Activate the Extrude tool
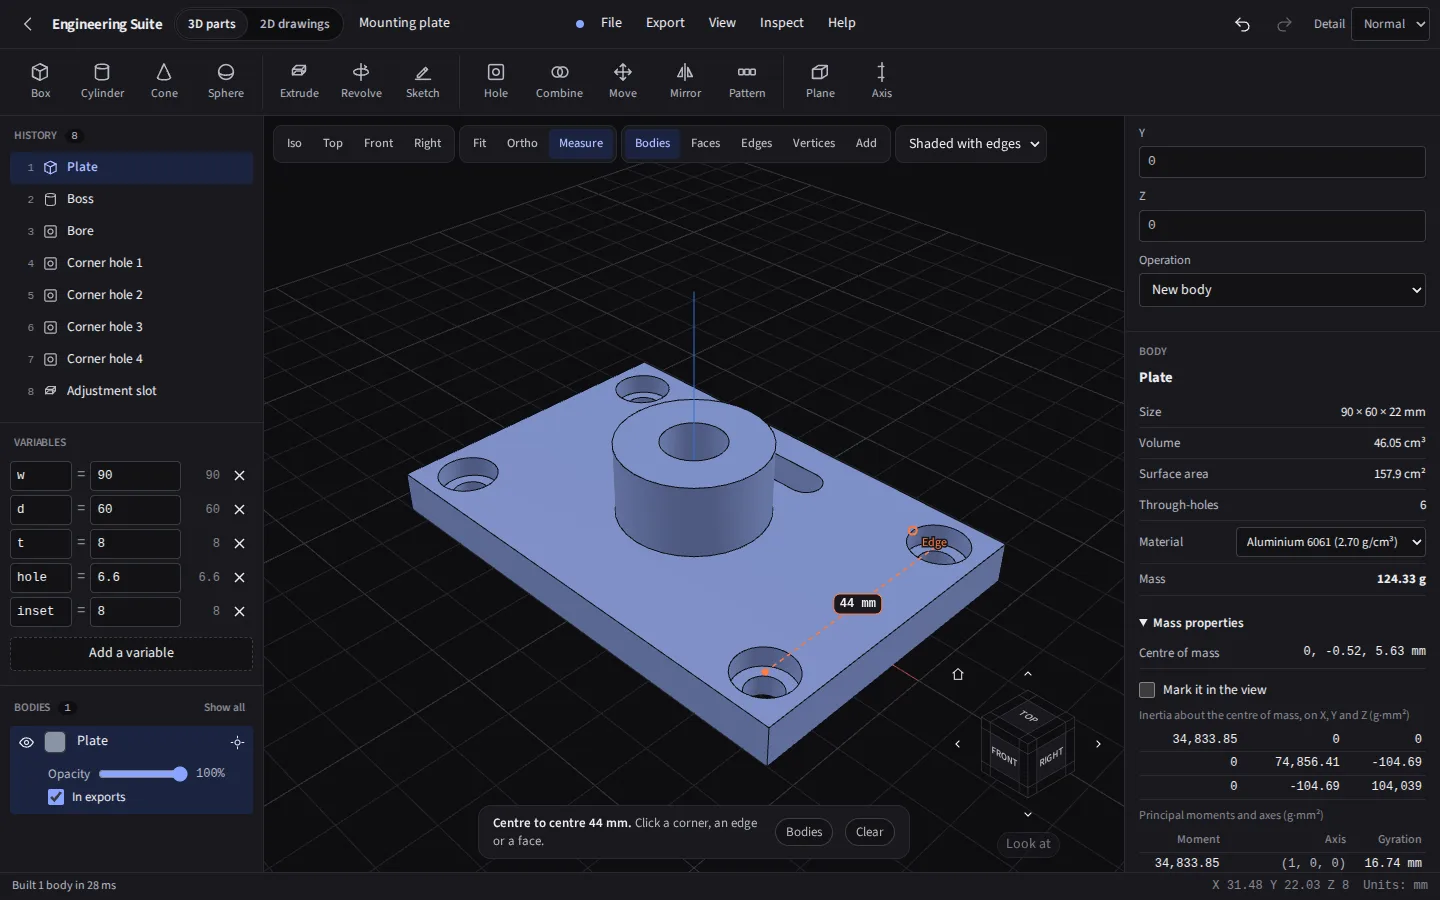Image resolution: width=1440 pixels, height=900 pixels. click(x=299, y=81)
